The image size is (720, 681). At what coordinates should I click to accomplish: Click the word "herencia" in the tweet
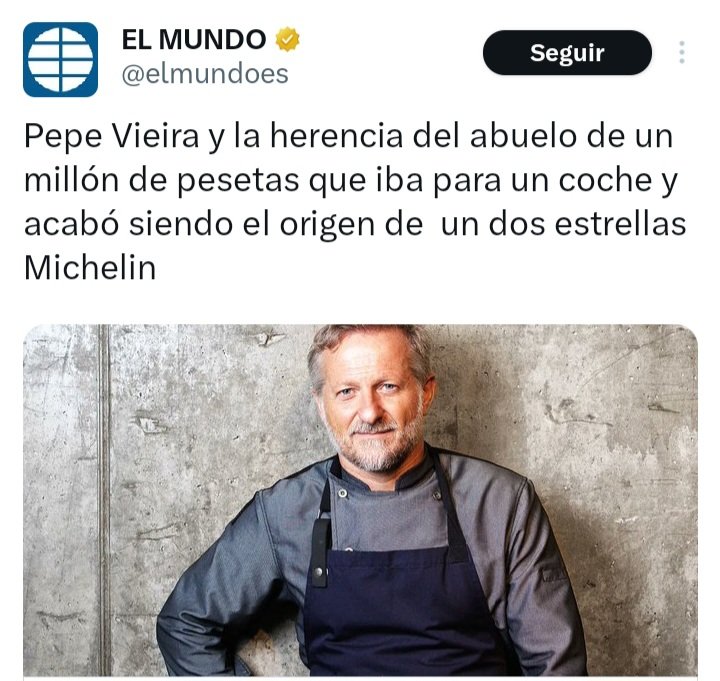336,137
